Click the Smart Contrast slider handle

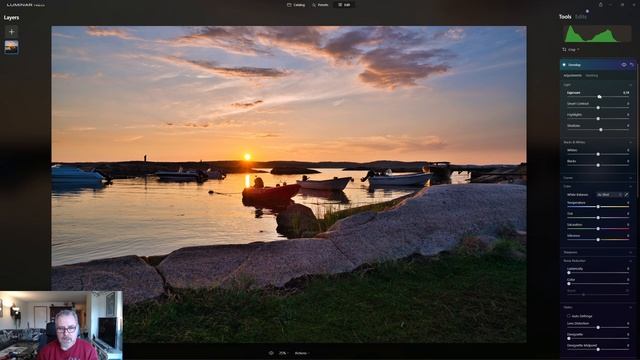tap(598, 108)
